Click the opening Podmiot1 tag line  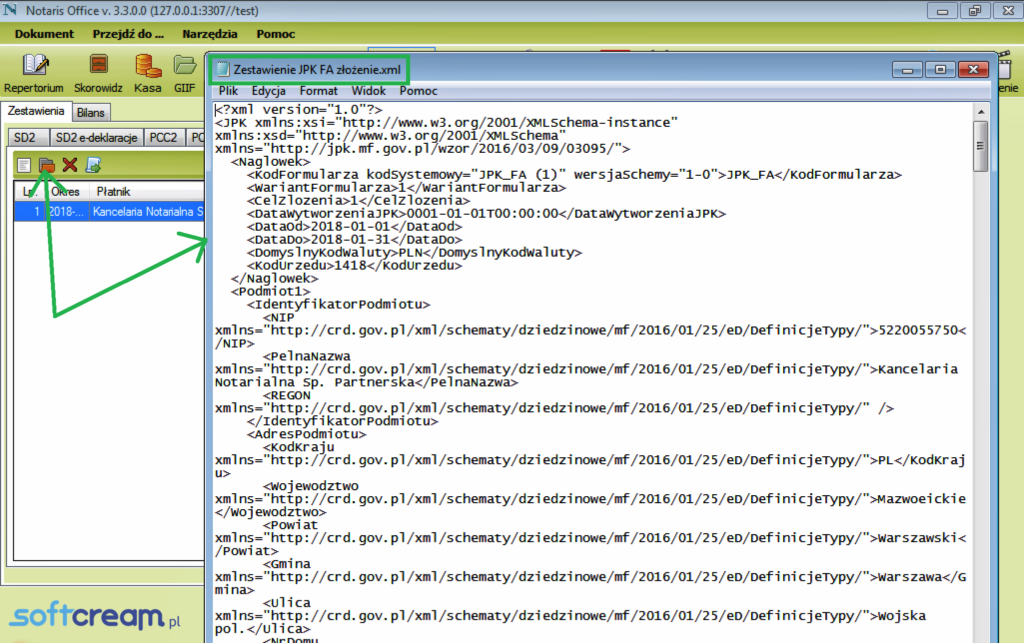point(270,291)
